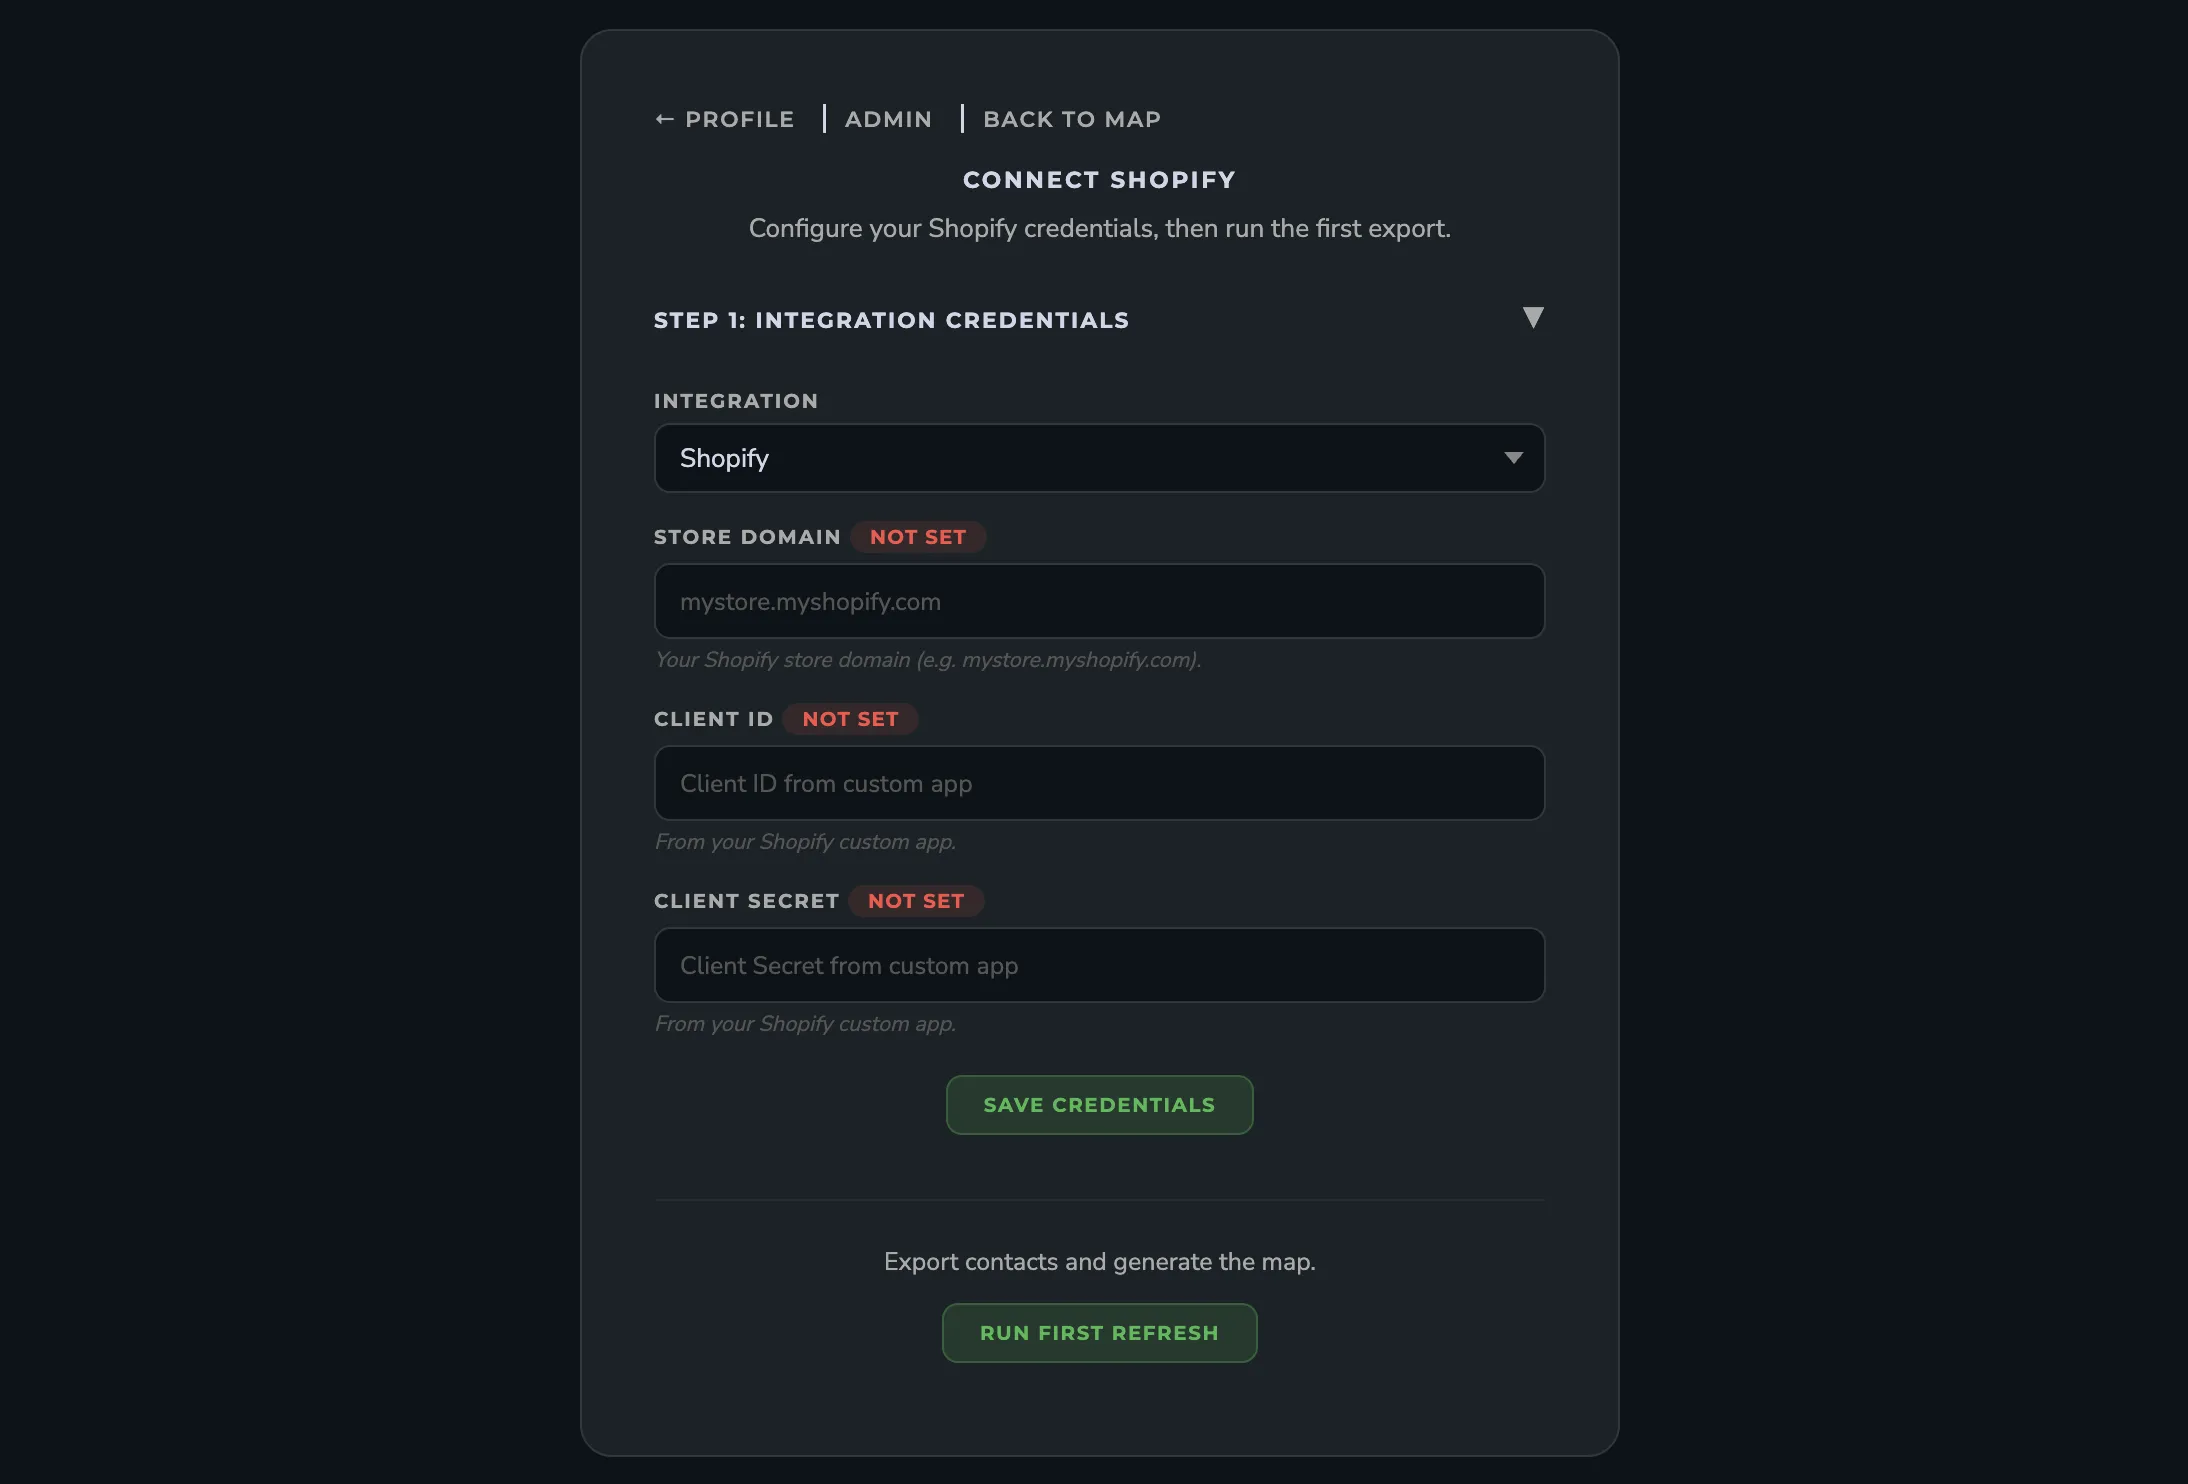Click the Step 1: Integration Credentials header
The height and width of the screenshot is (1484, 2188).
pyautogui.click(x=892, y=320)
